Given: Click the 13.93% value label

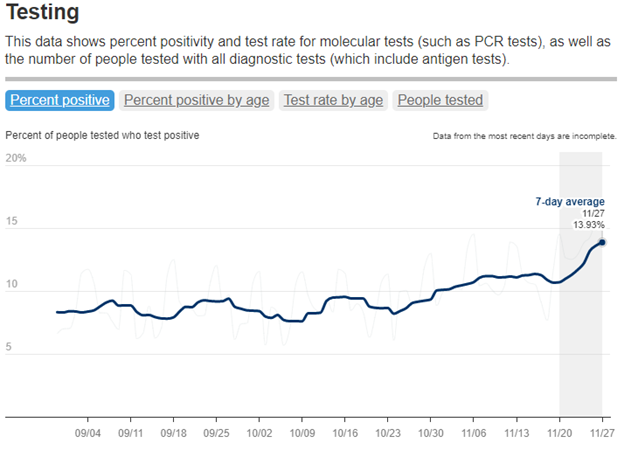Looking at the screenshot, I should pos(589,224).
